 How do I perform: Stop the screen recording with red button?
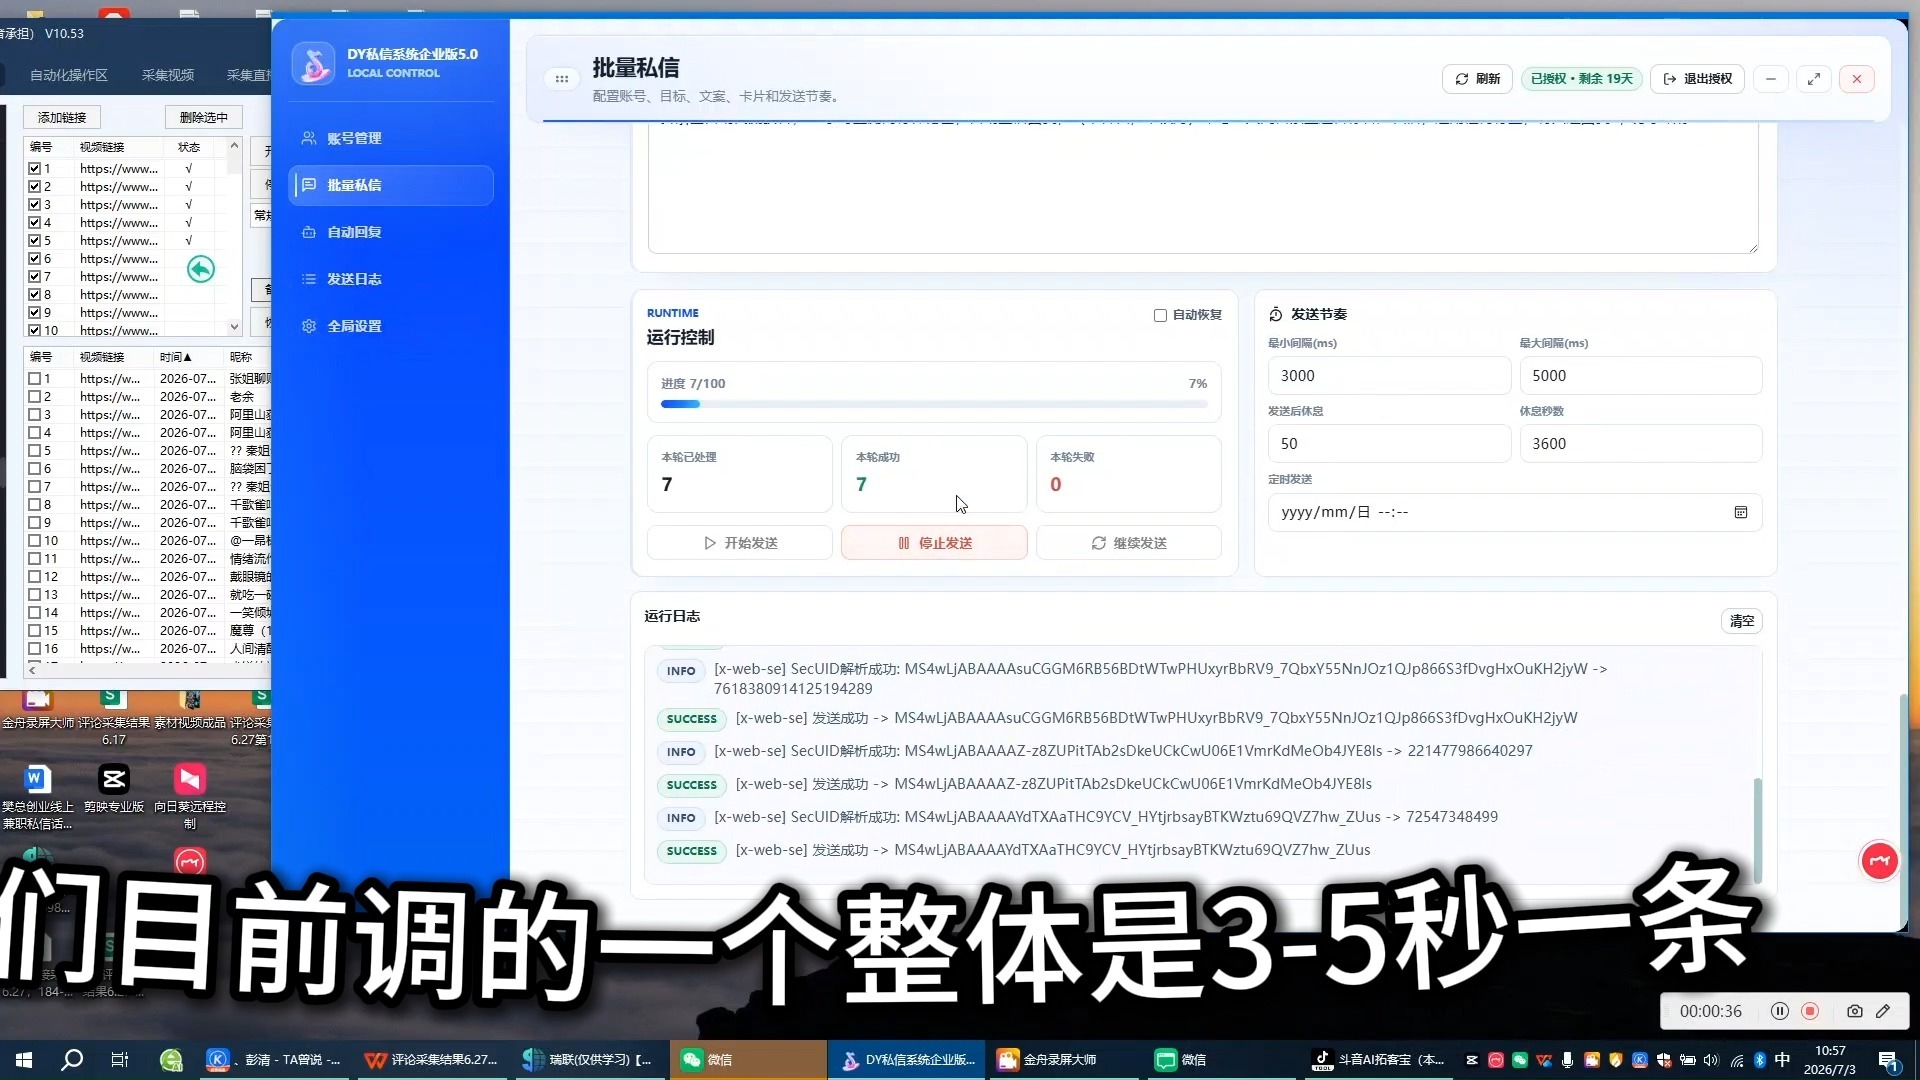[x=1809, y=1011]
